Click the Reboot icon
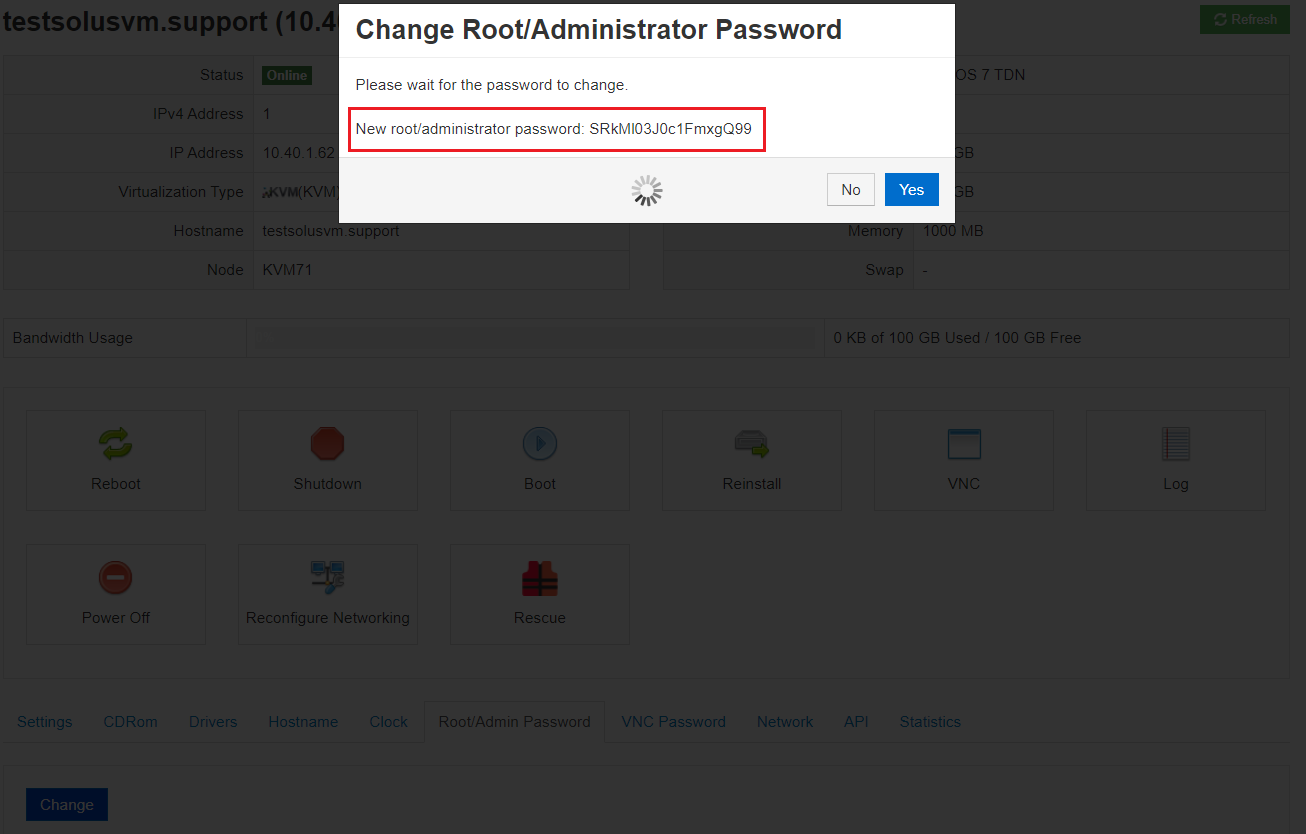The image size is (1306, 834). 116,443
